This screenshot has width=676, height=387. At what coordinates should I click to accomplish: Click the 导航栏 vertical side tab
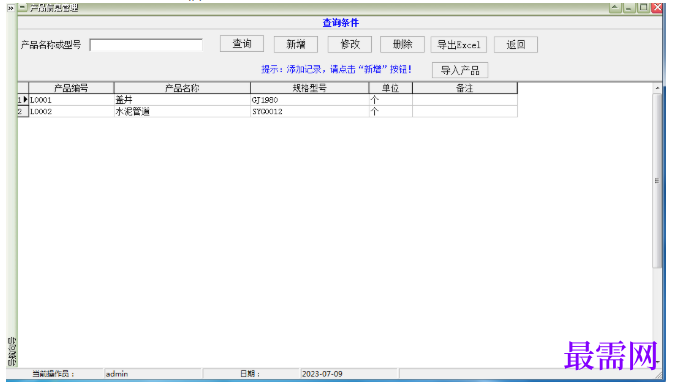tap(12, 351)
